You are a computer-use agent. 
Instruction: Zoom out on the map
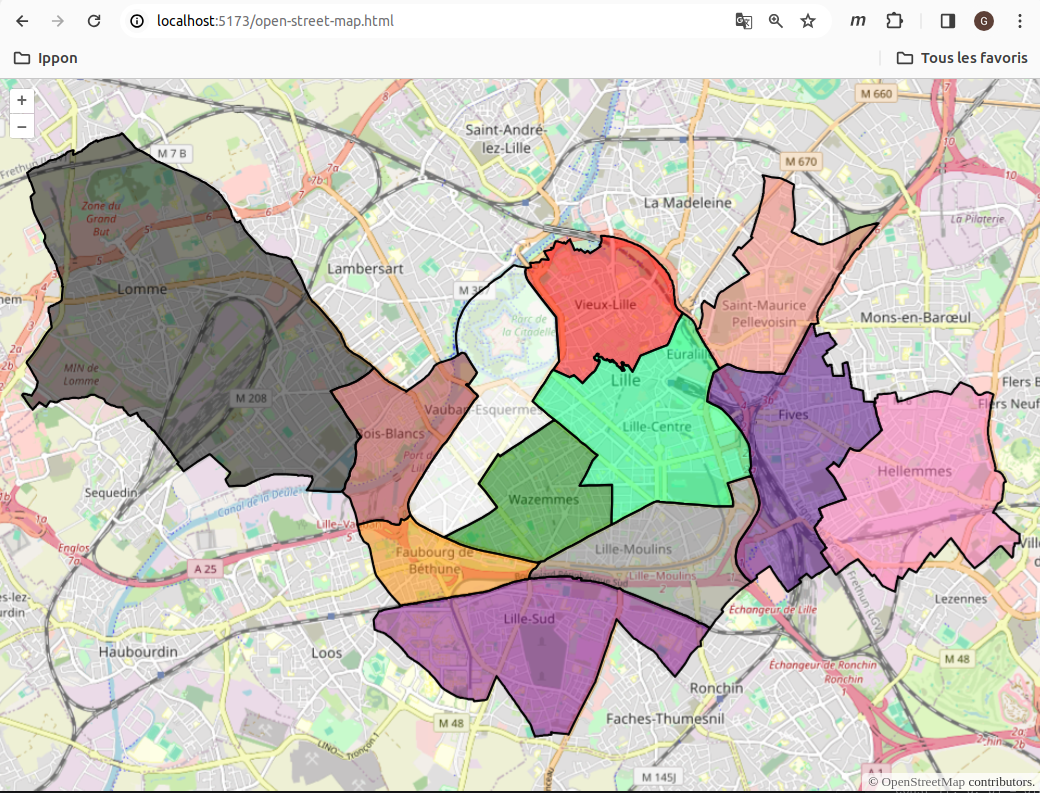tap(21, 126)
